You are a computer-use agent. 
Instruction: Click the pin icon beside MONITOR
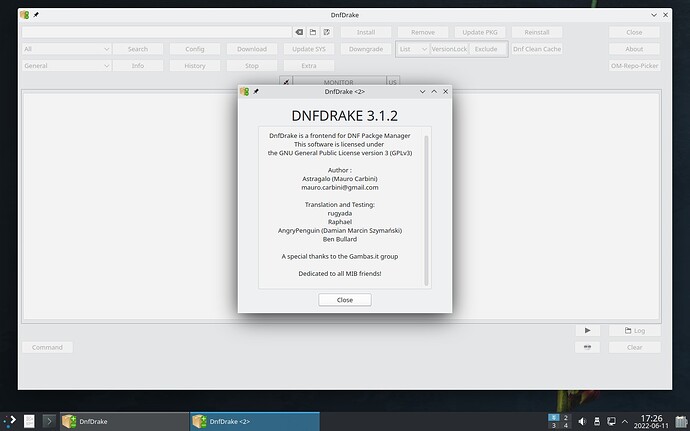click(286, 82)
